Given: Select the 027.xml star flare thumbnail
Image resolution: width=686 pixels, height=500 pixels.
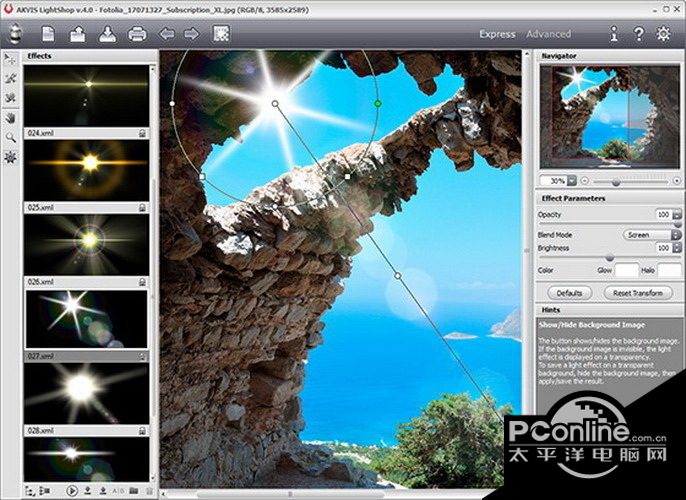Looking at the screenshot, I should coord(87,319).
